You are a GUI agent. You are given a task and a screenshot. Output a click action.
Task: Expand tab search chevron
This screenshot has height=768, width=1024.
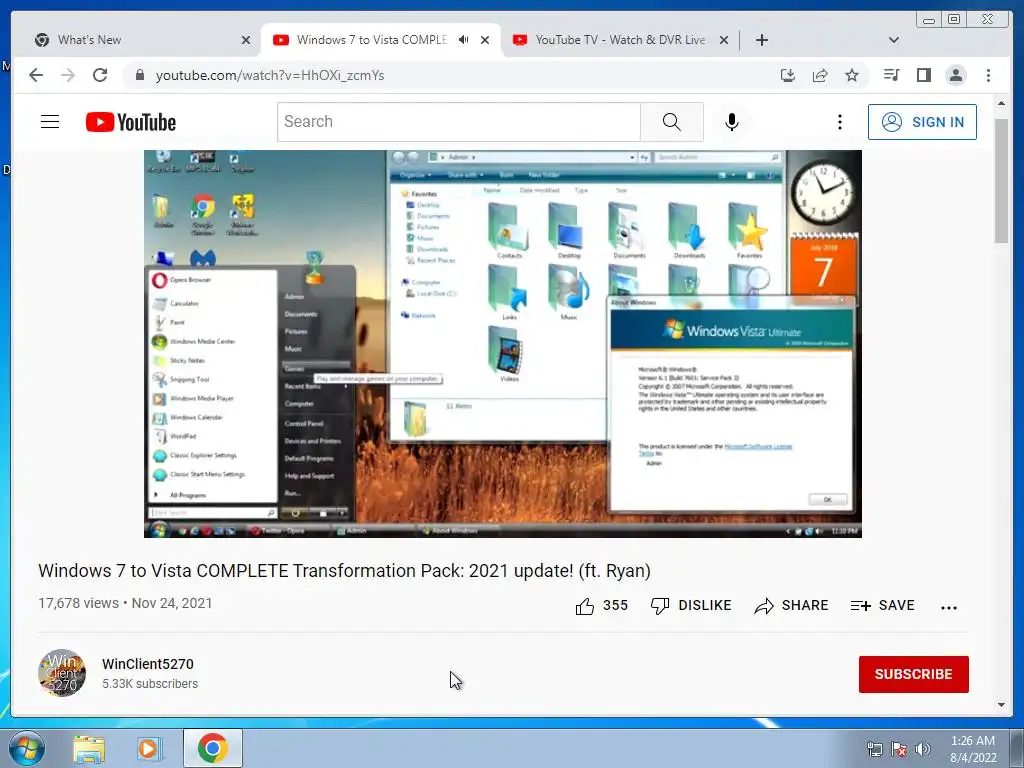pyautogui.click(x=894, y=40)
